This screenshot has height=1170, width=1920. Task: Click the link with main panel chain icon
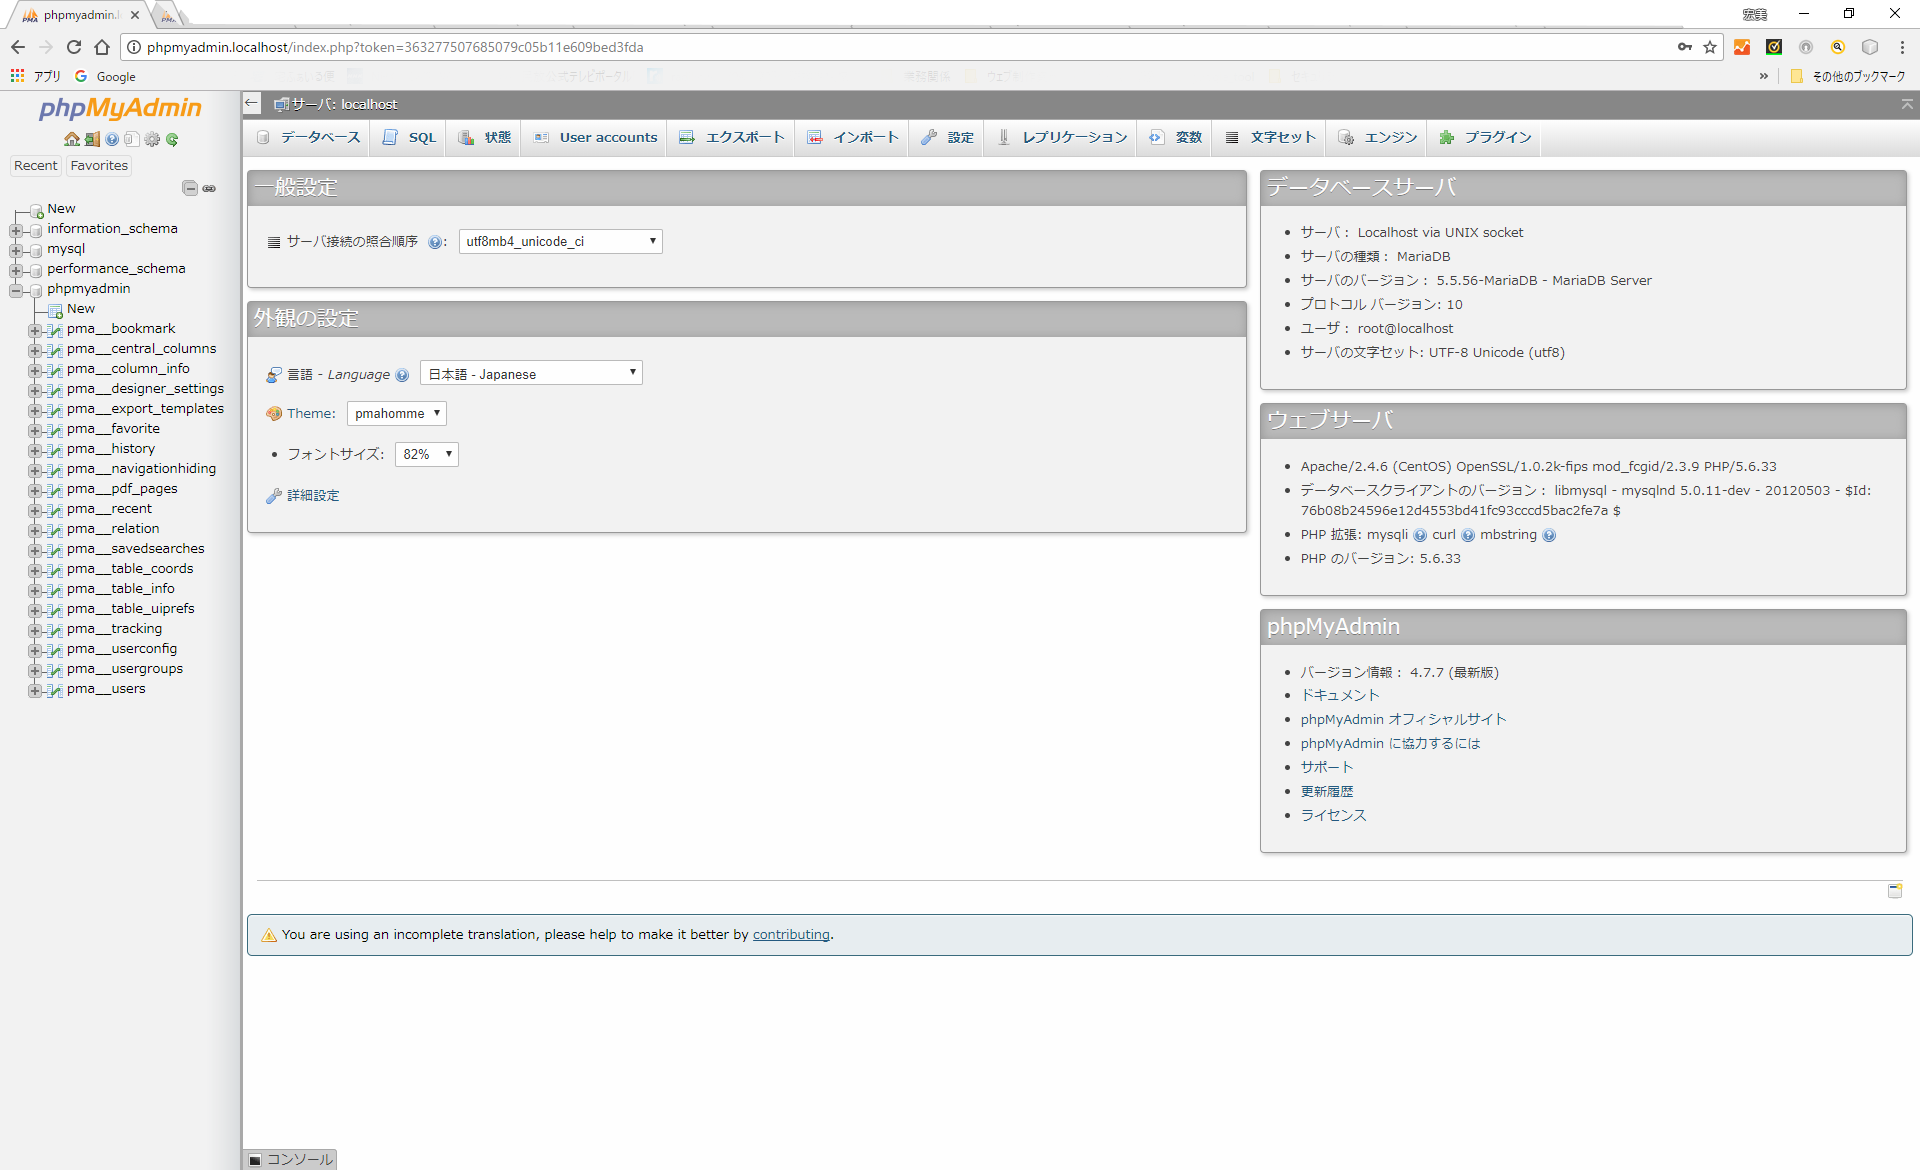[209, 188]
